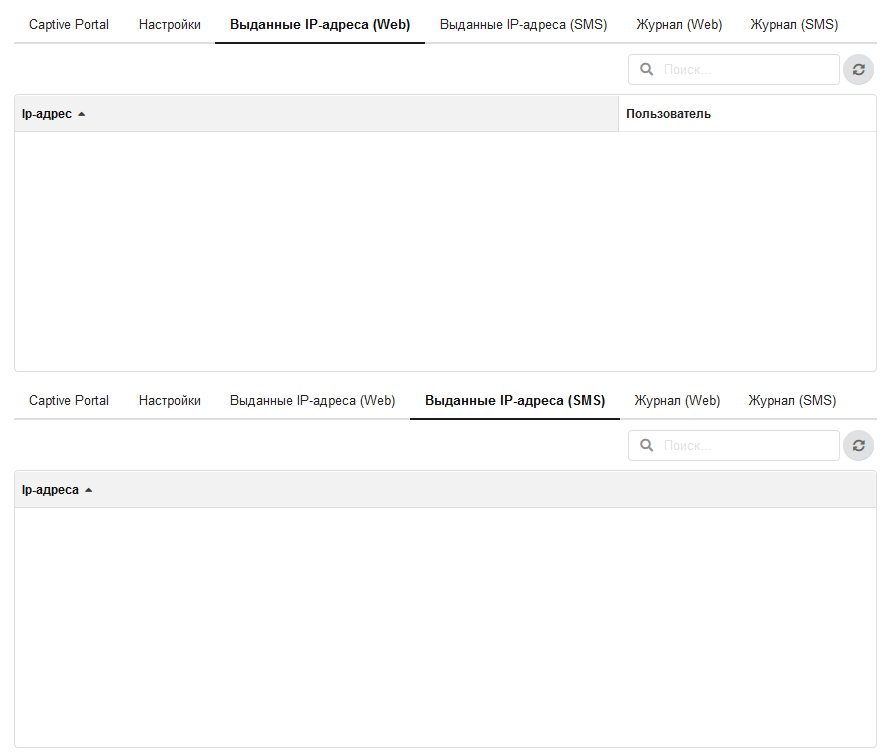The width and height of the screenshot is (891, 752).
Task: Select the active Выданные IP-адреса (SMS) tab
Action: click(x=515, y=401)
